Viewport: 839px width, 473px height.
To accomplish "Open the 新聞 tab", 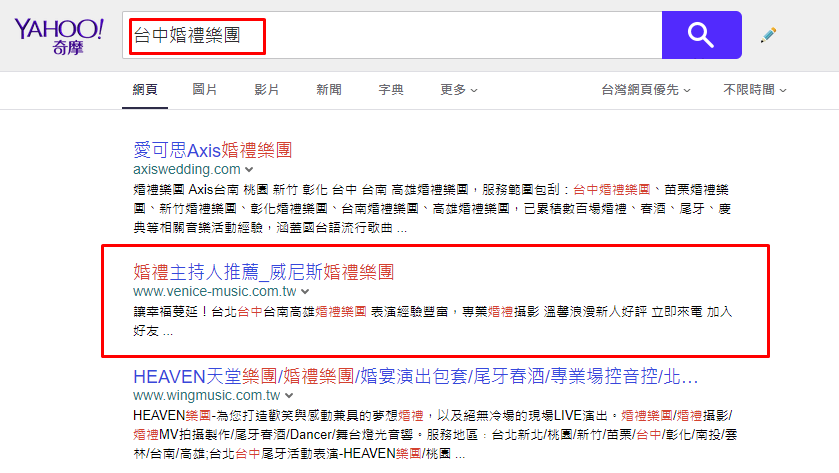I will tap(329, 89).
